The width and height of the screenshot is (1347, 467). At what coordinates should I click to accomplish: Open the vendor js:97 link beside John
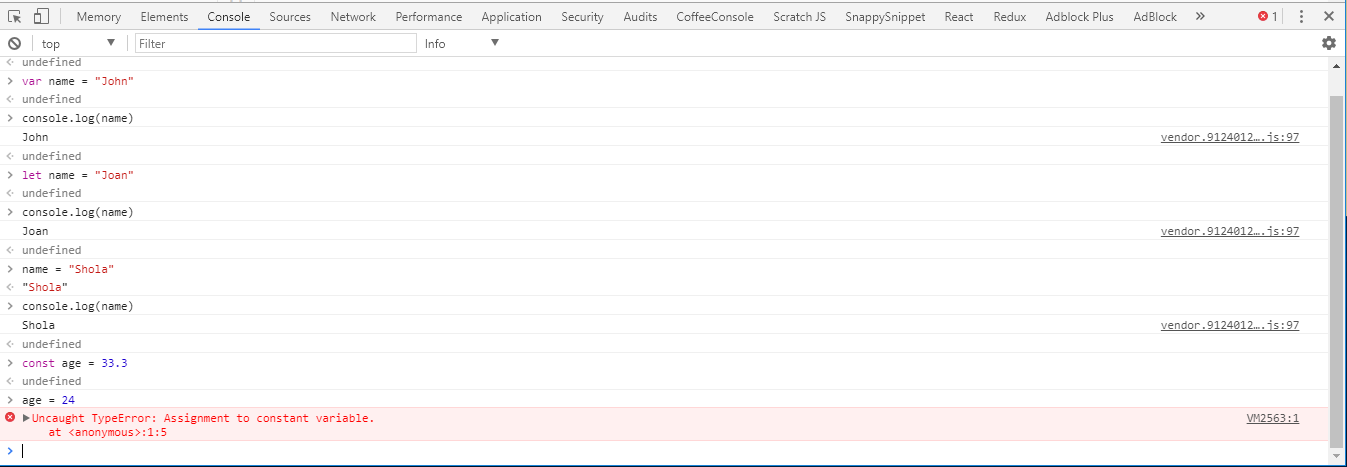tap(1229, 137)
